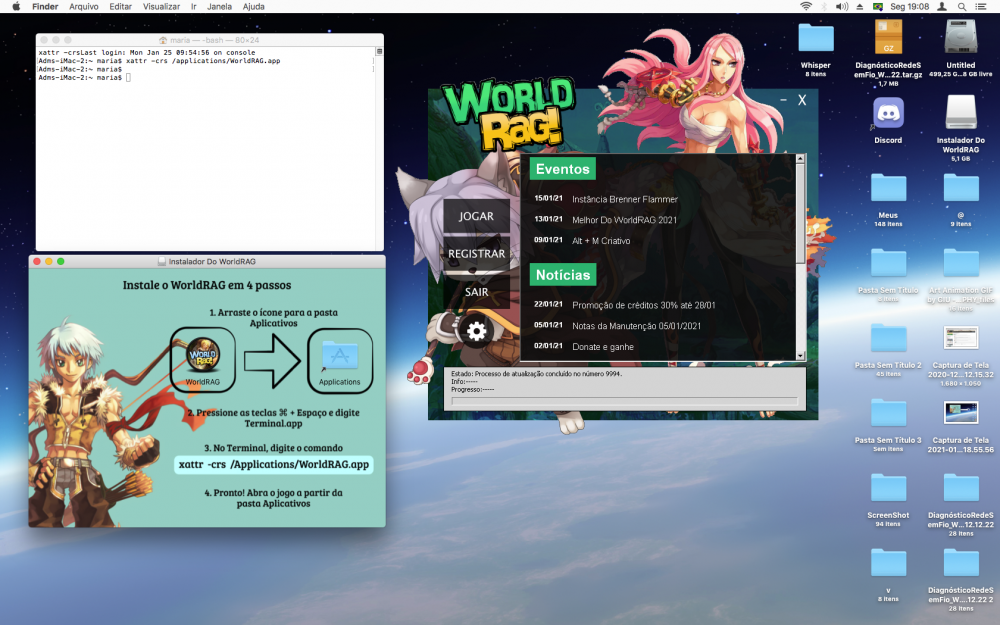The image size is (1000, 625).
Task: Select the Pasta Sem Título 2 folder
Action: pos(888,338)
